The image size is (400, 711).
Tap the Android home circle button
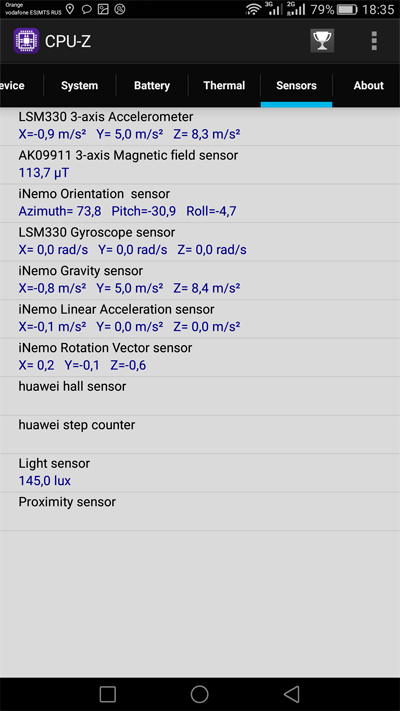click(x=200, y=694)
